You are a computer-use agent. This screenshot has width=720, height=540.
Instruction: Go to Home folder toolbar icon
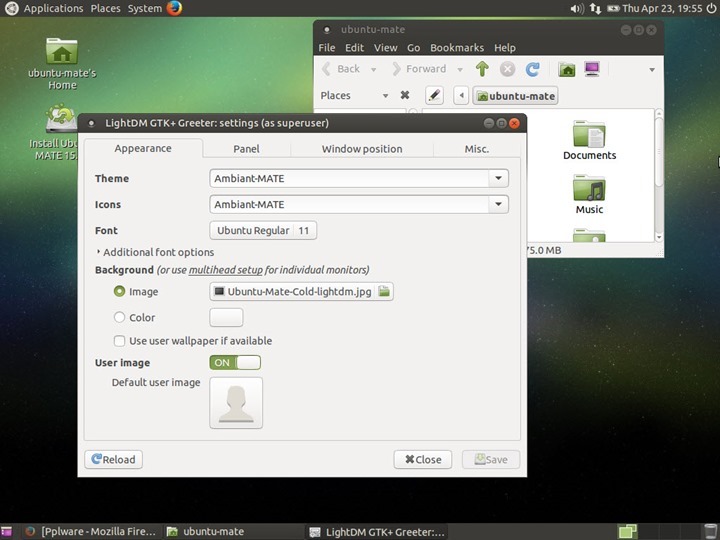click(567, 69)
